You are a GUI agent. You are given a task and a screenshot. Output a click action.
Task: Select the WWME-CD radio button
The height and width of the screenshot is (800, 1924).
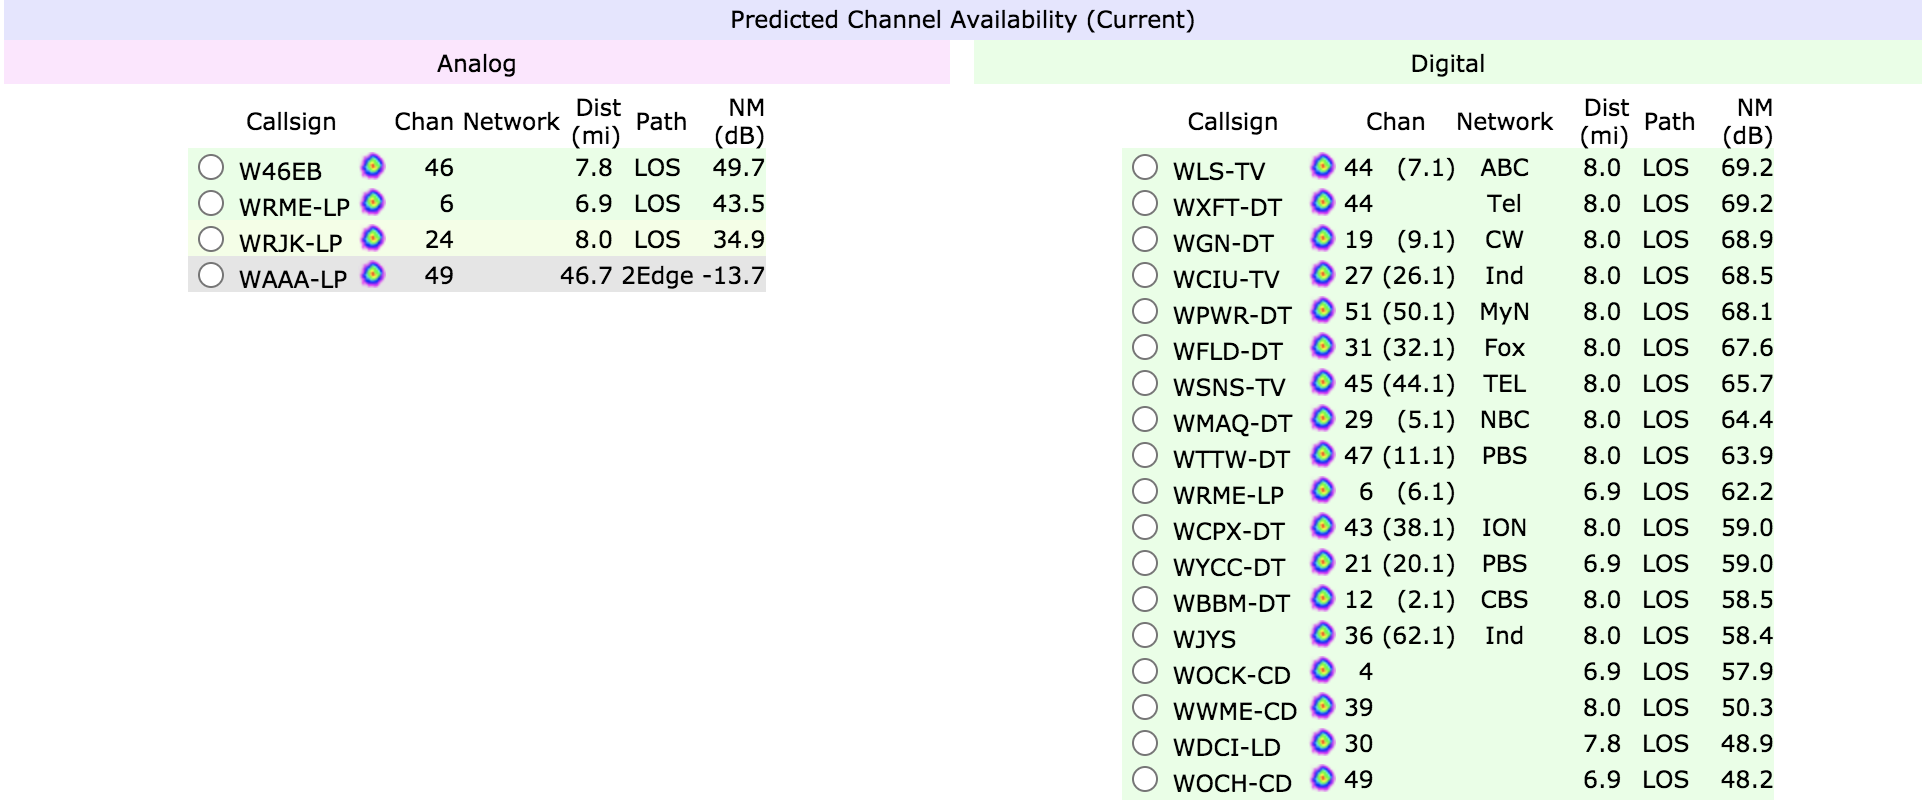[x=1145, y=707]
